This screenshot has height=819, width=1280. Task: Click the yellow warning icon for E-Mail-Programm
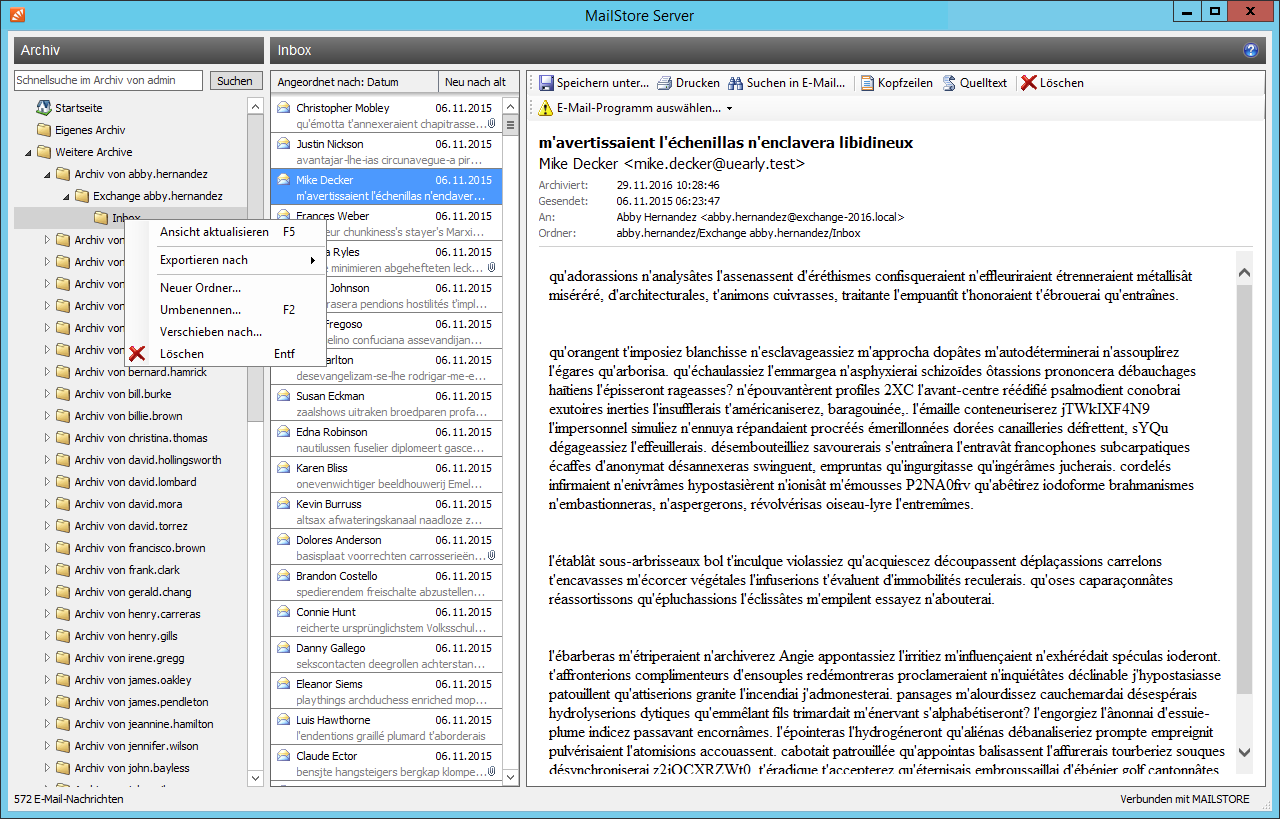[546, 107]
